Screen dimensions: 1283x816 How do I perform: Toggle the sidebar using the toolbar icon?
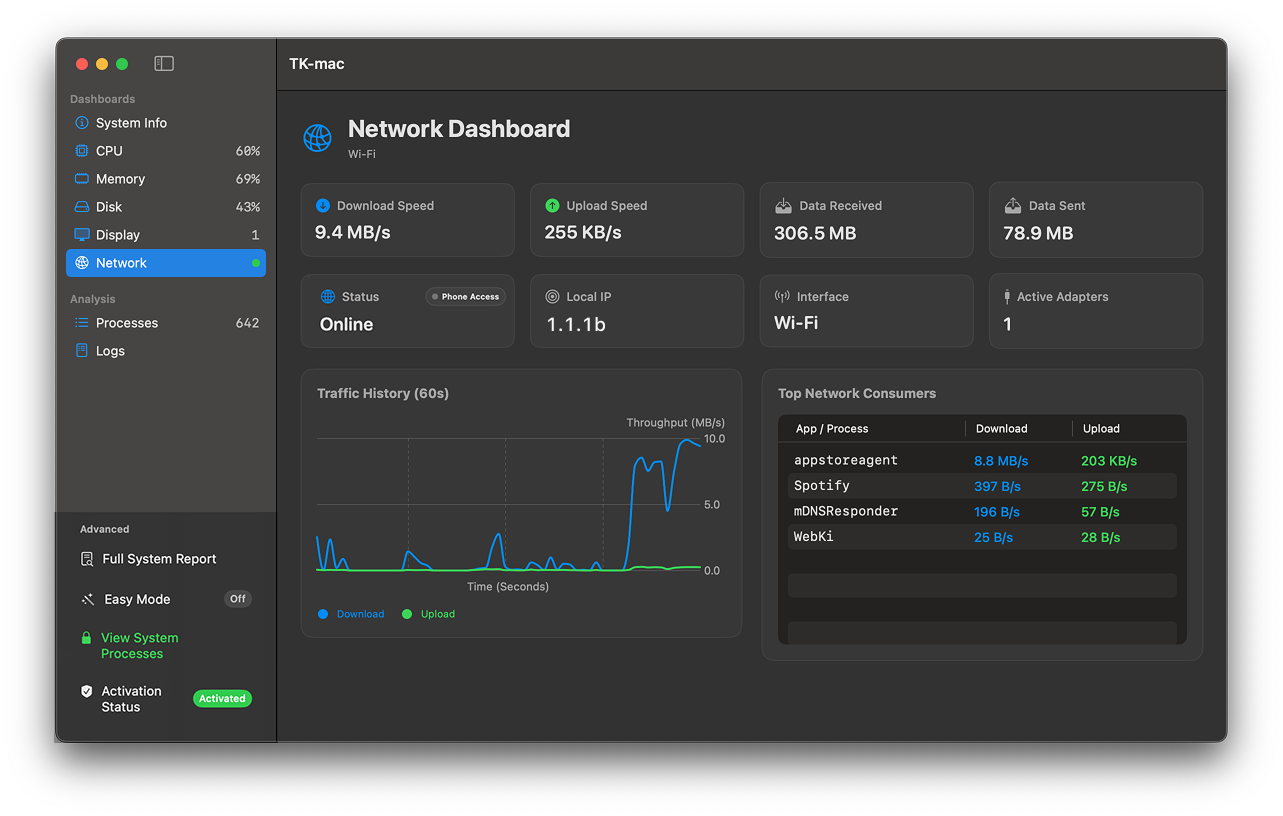162,63
